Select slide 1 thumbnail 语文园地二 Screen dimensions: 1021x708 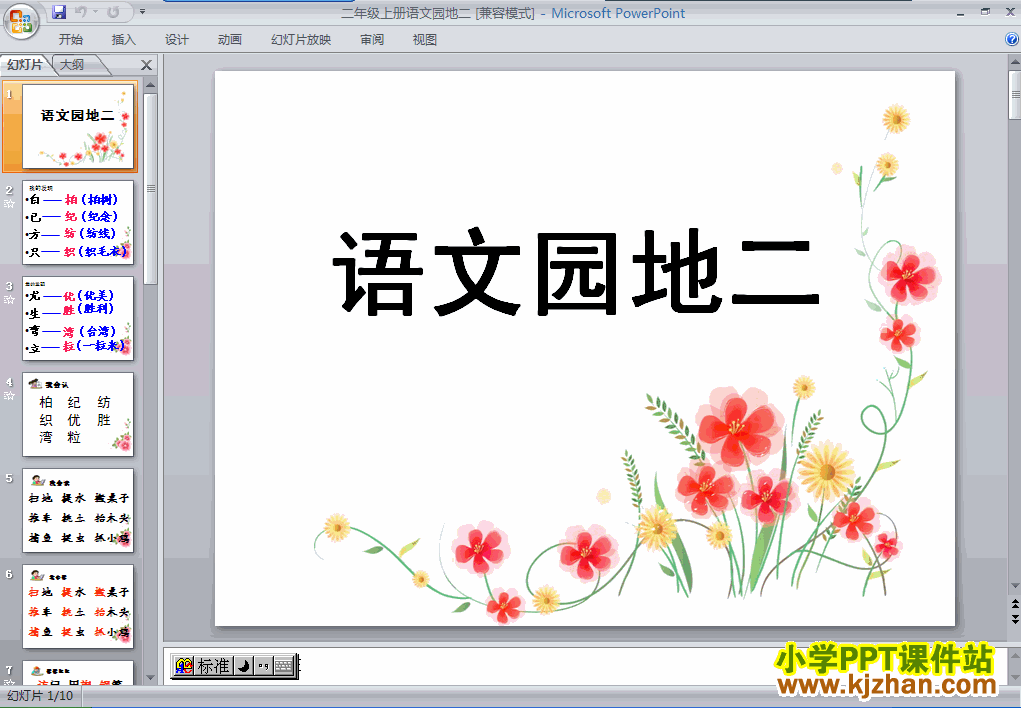point(78,126)
